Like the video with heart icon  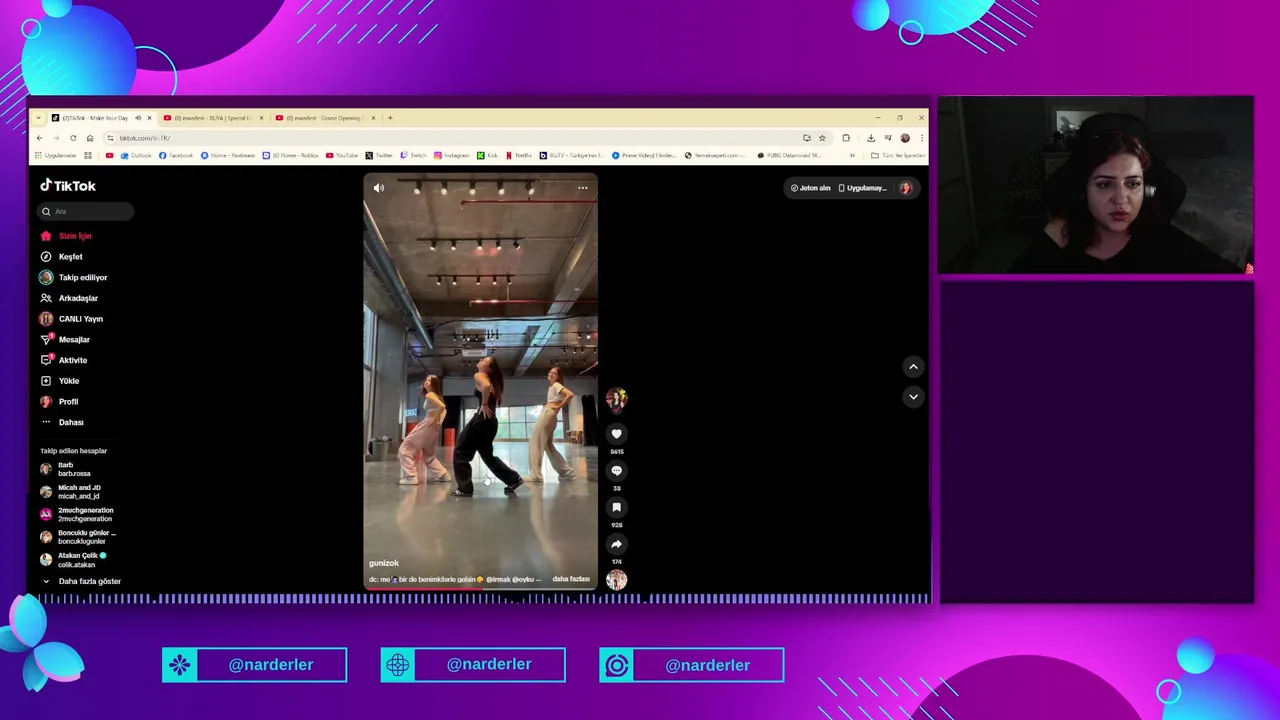tap(617, 434)
